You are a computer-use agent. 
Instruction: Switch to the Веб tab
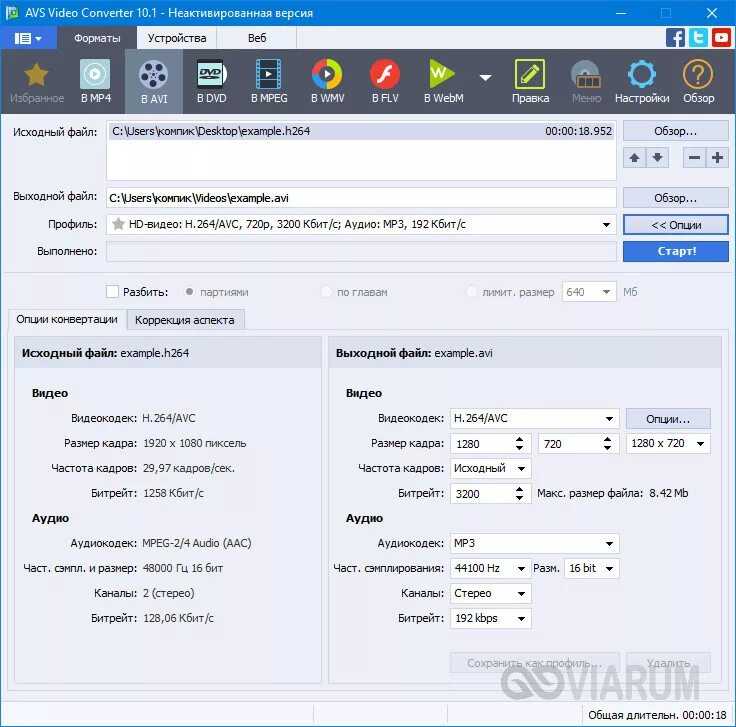(x=257, y=38)
